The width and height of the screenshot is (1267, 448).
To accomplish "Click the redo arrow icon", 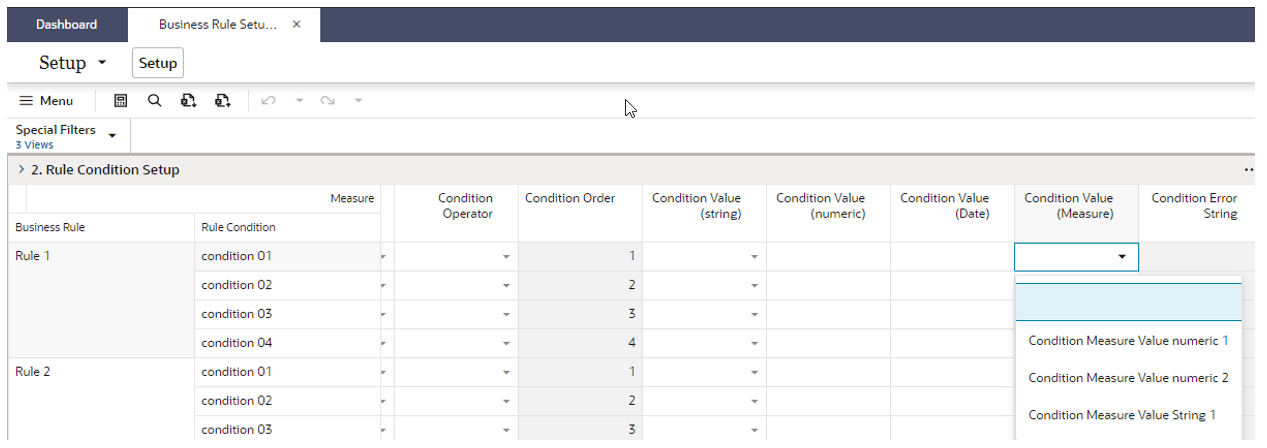I will 327,101.
